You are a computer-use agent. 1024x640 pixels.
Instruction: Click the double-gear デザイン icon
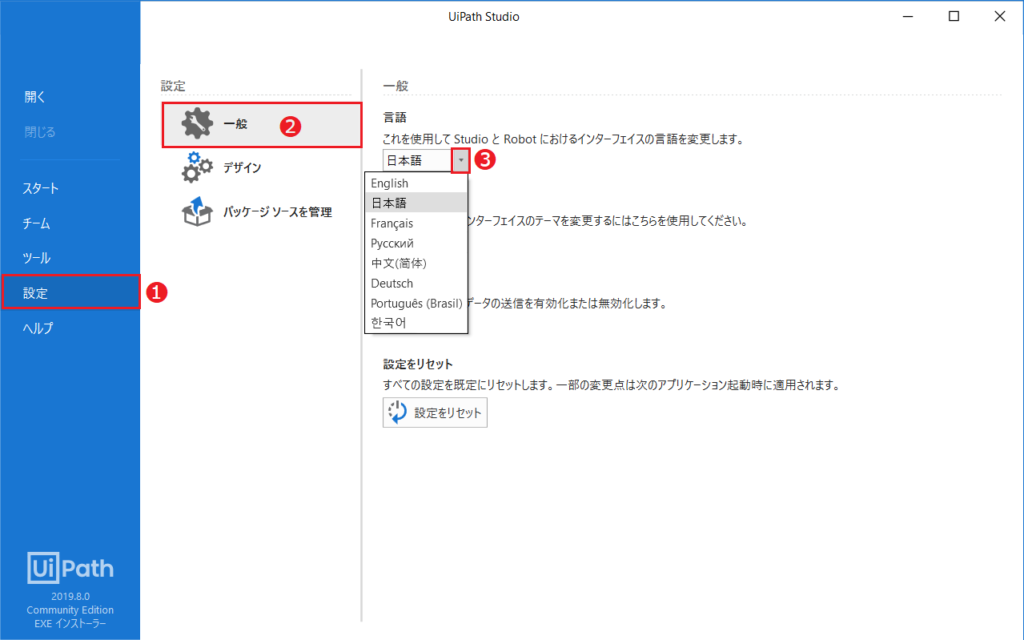coord(197,167)
